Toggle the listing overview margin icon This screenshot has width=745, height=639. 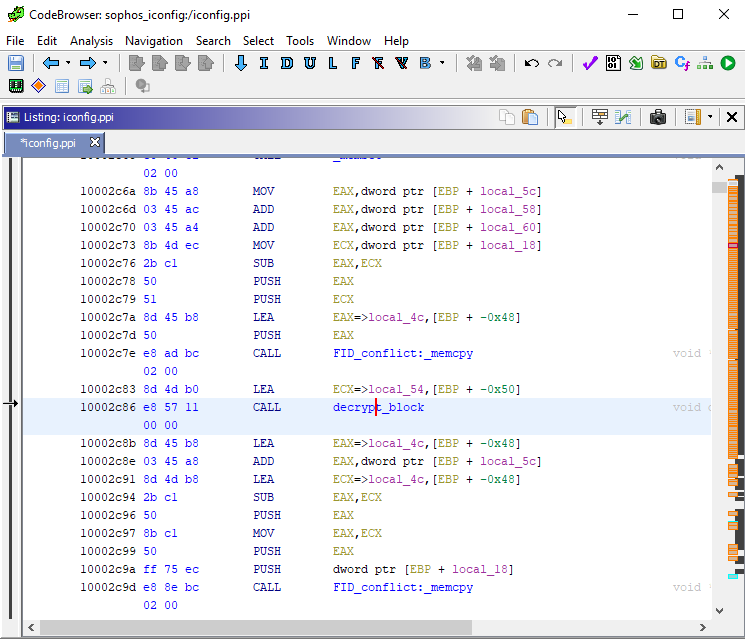pos(693,117)
